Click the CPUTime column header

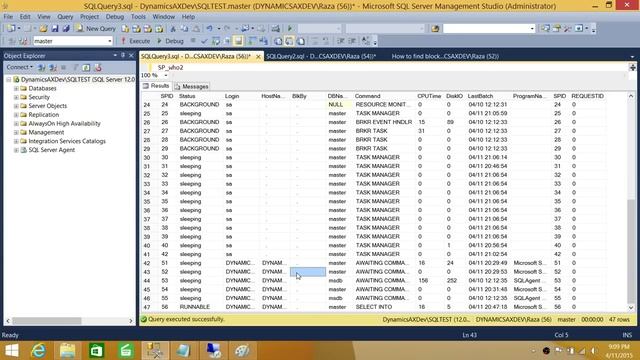pyautogui.click(x=429, y=96)
